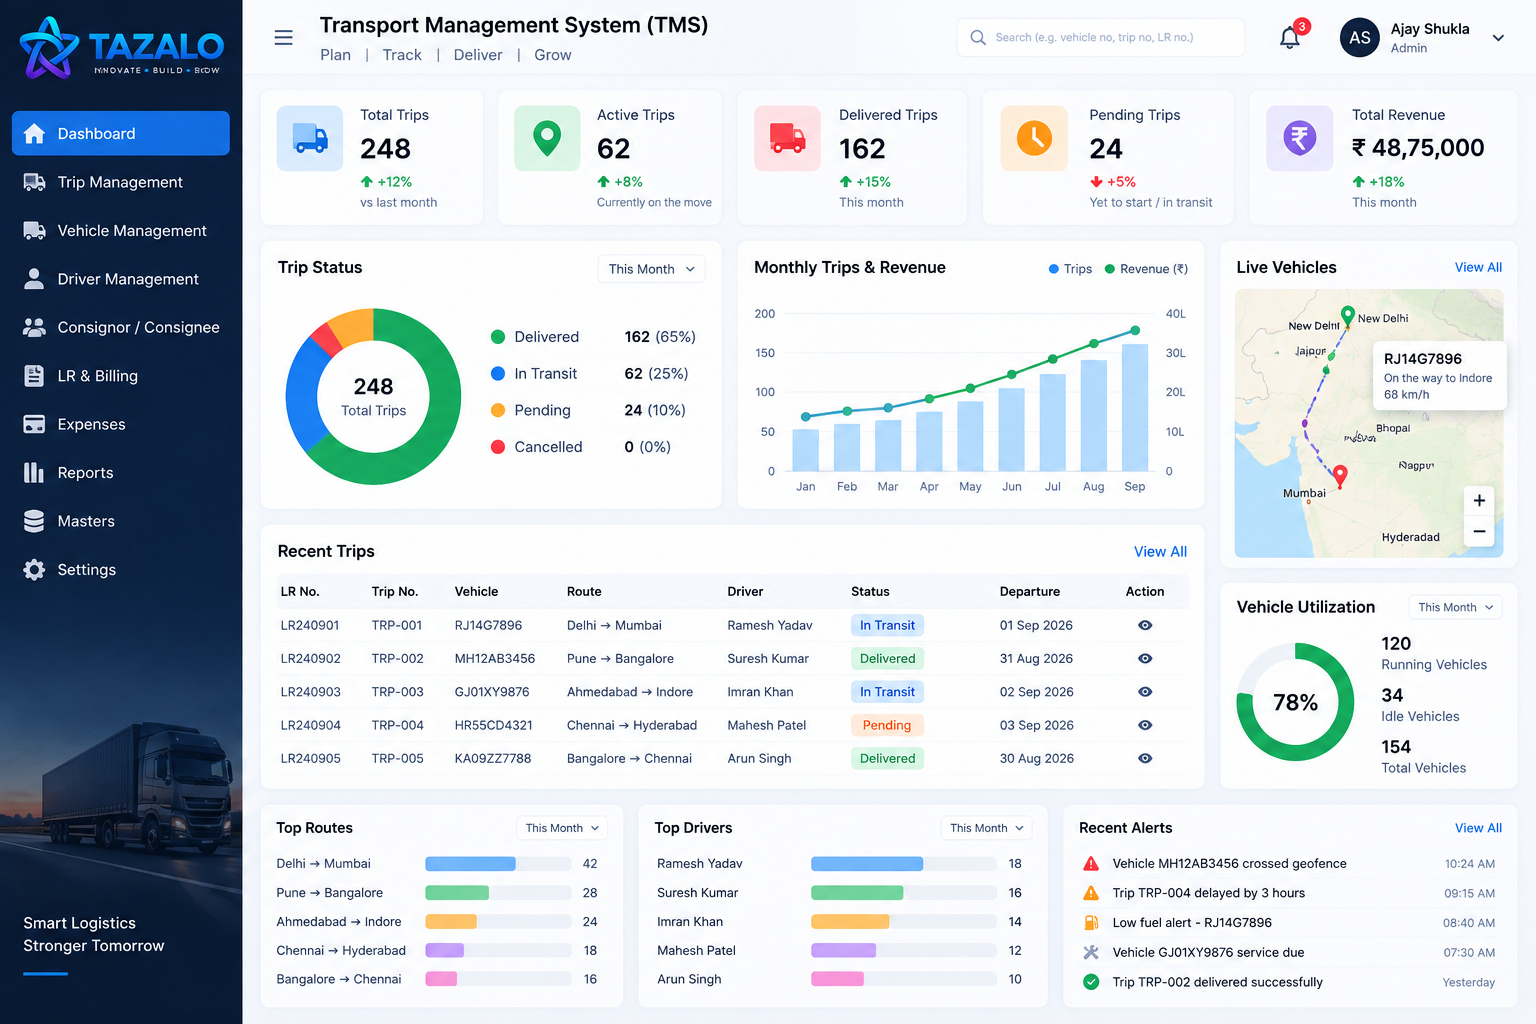The height and width of the screenshot is (1024, 1536).
Task: Click the delivered successfully checkmark icon
Action: (1091, 982)
